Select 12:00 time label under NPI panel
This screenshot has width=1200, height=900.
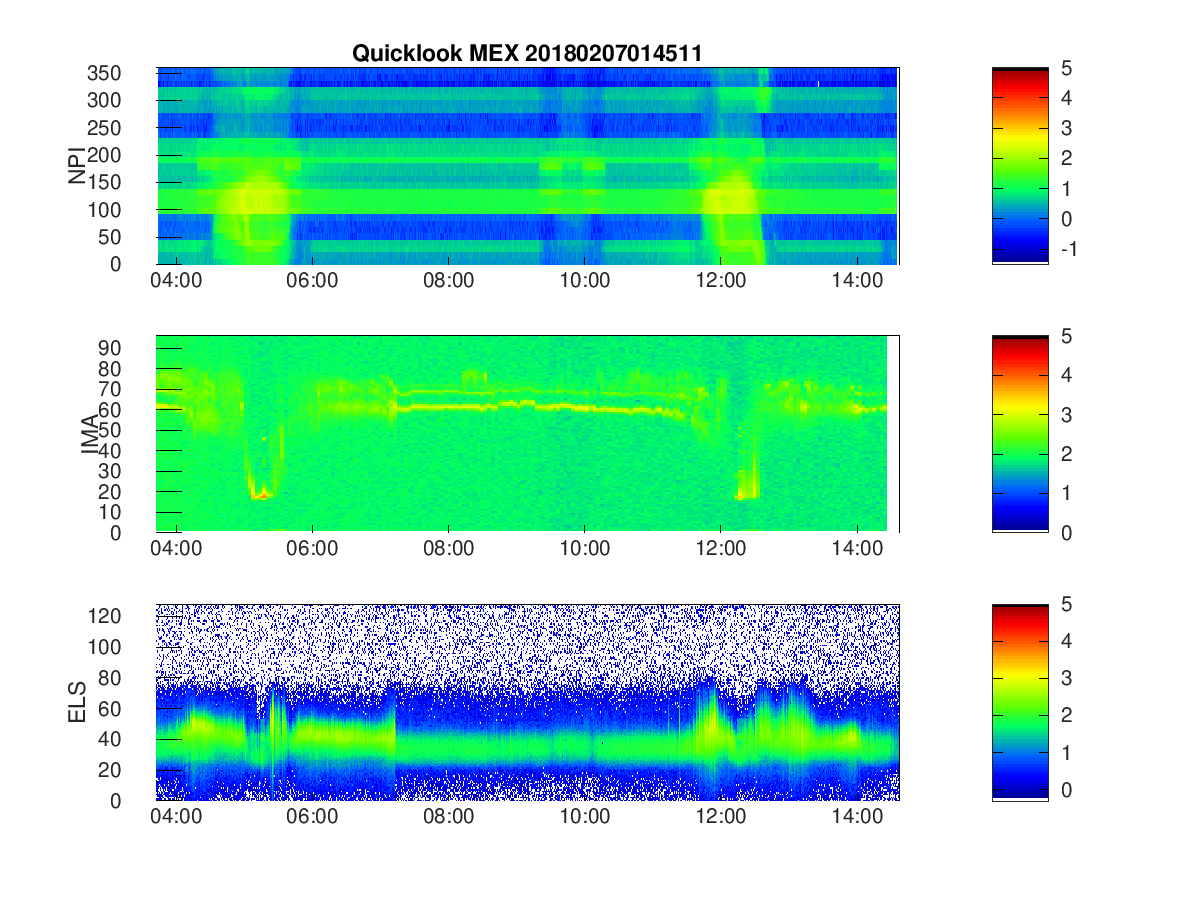[x=721, y=282]
